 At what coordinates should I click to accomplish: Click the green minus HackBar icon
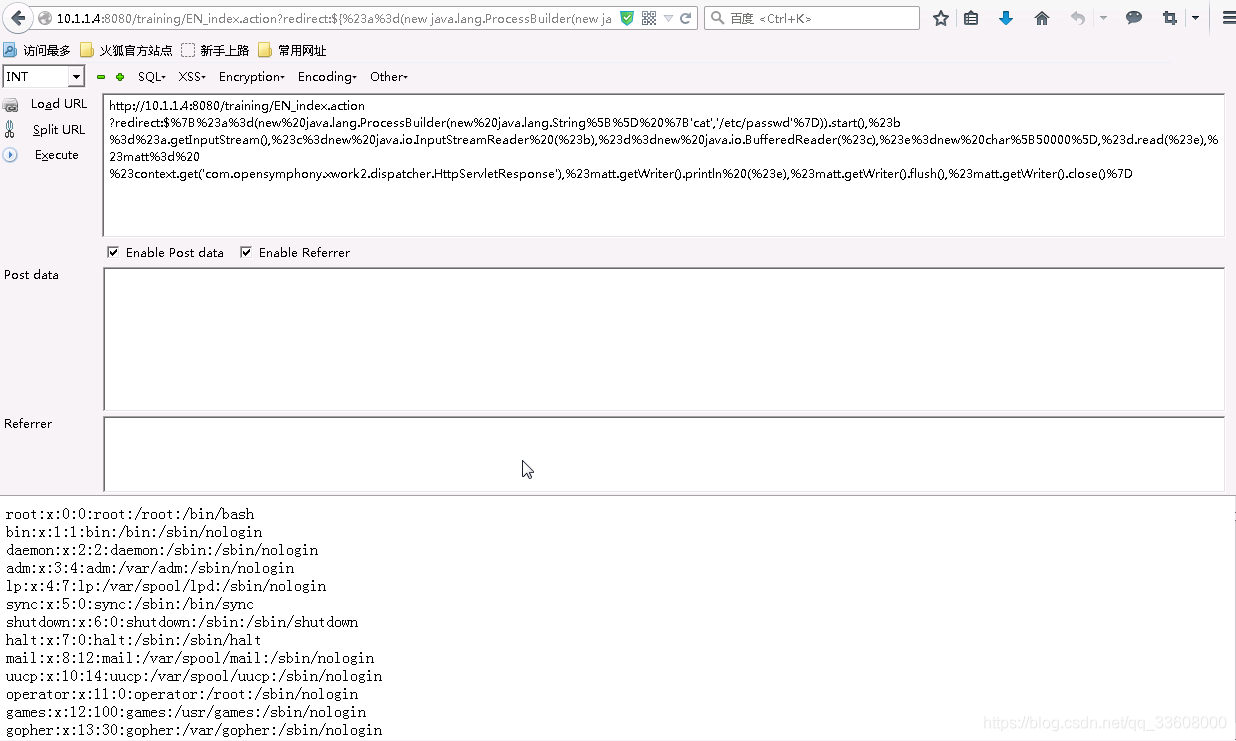click(x=101, y=77)
